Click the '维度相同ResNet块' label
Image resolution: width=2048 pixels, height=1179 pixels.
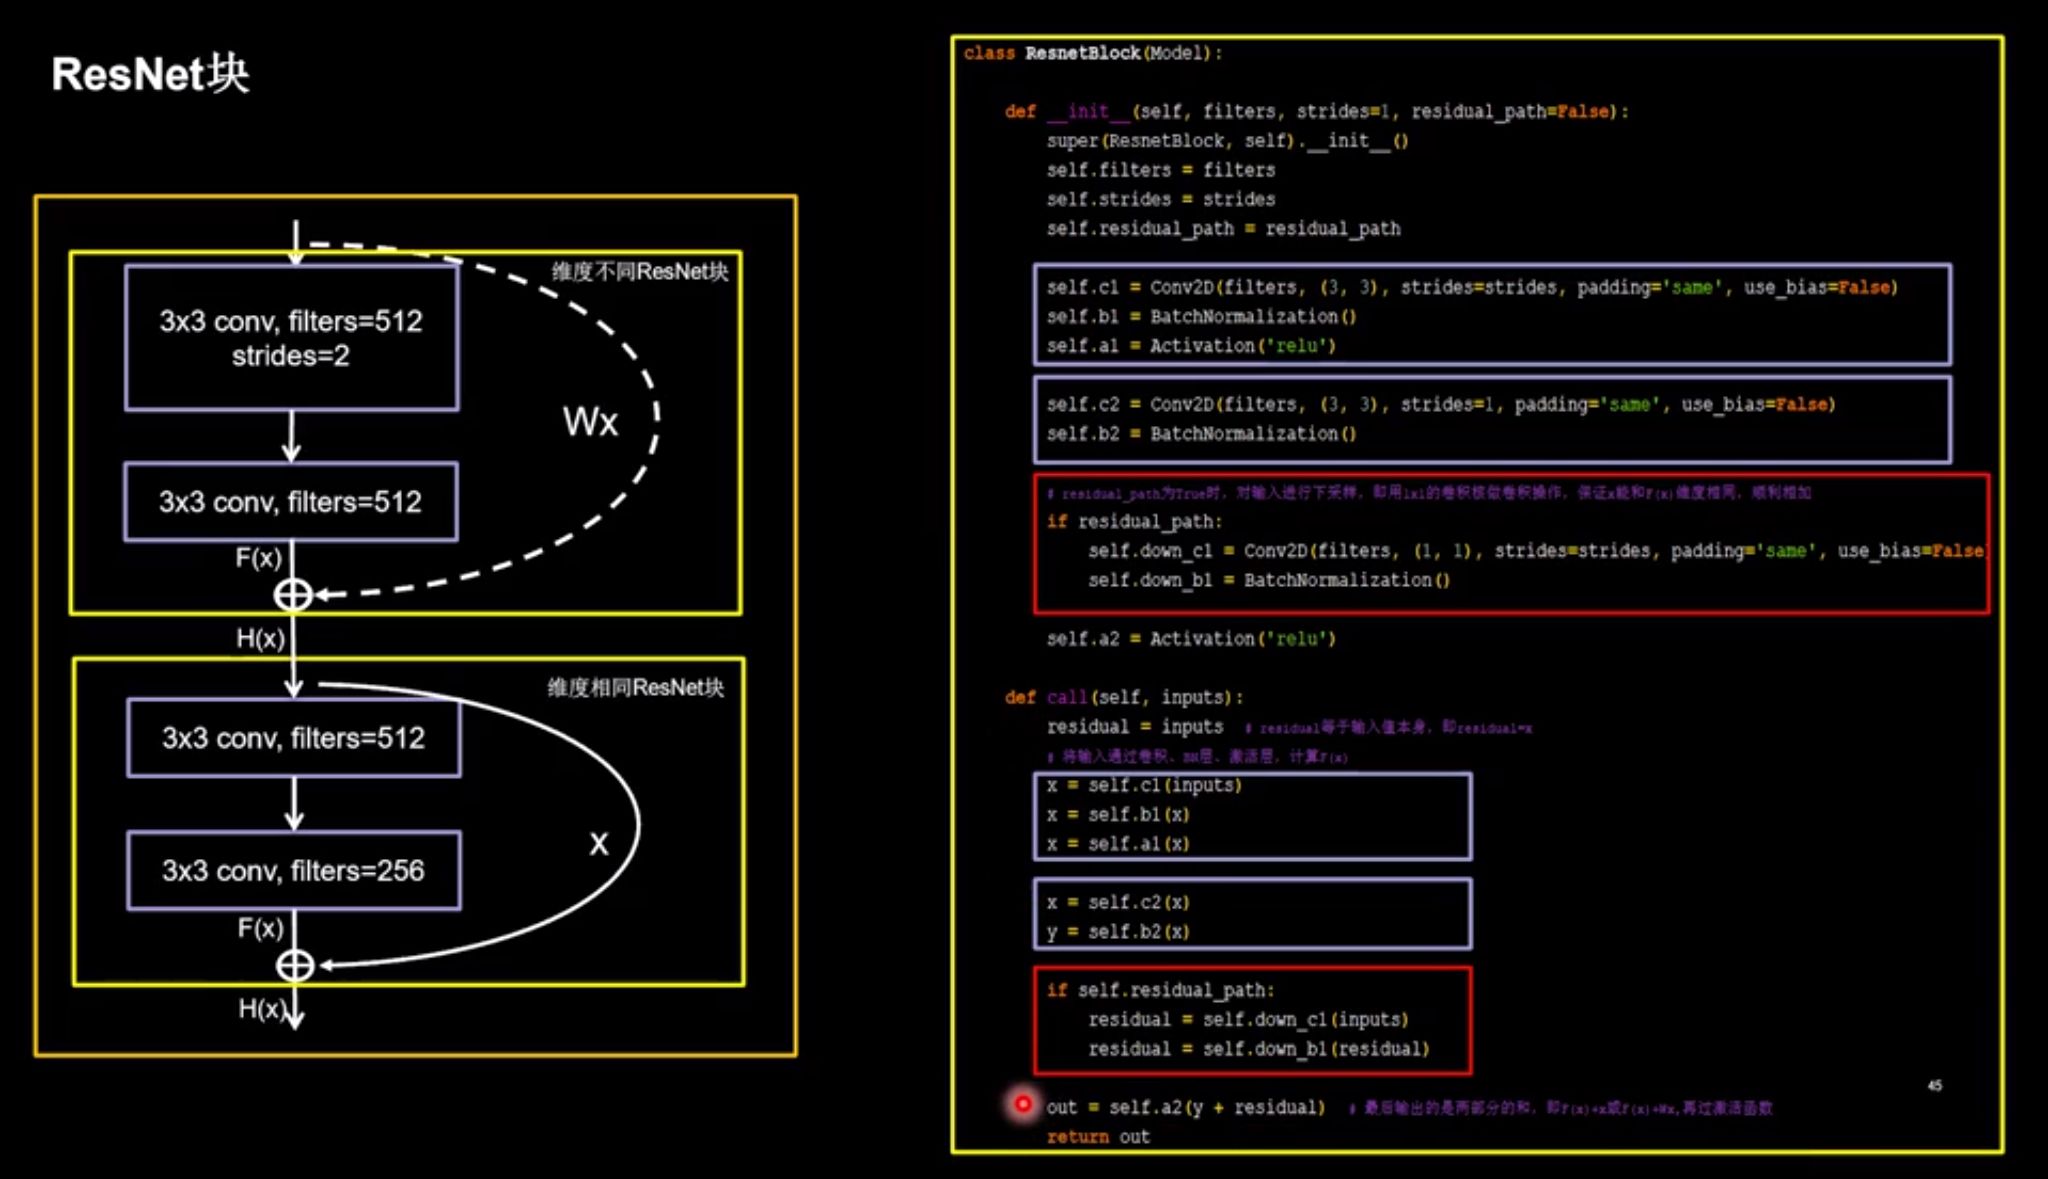click(x=636, y=687)
